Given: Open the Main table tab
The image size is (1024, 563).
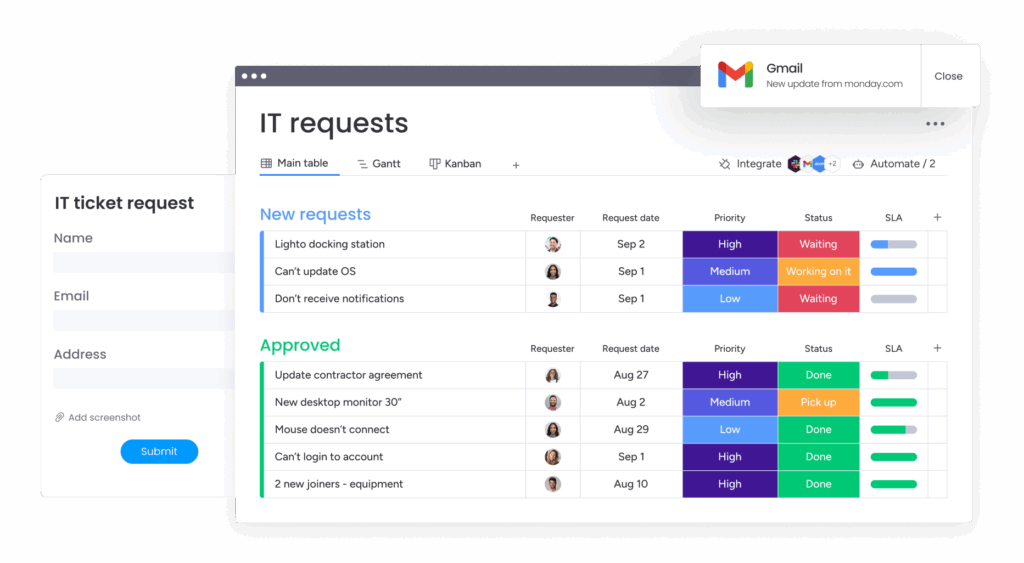Looking at the screenshot, I should pyautogui.click(x=294, y=163).
